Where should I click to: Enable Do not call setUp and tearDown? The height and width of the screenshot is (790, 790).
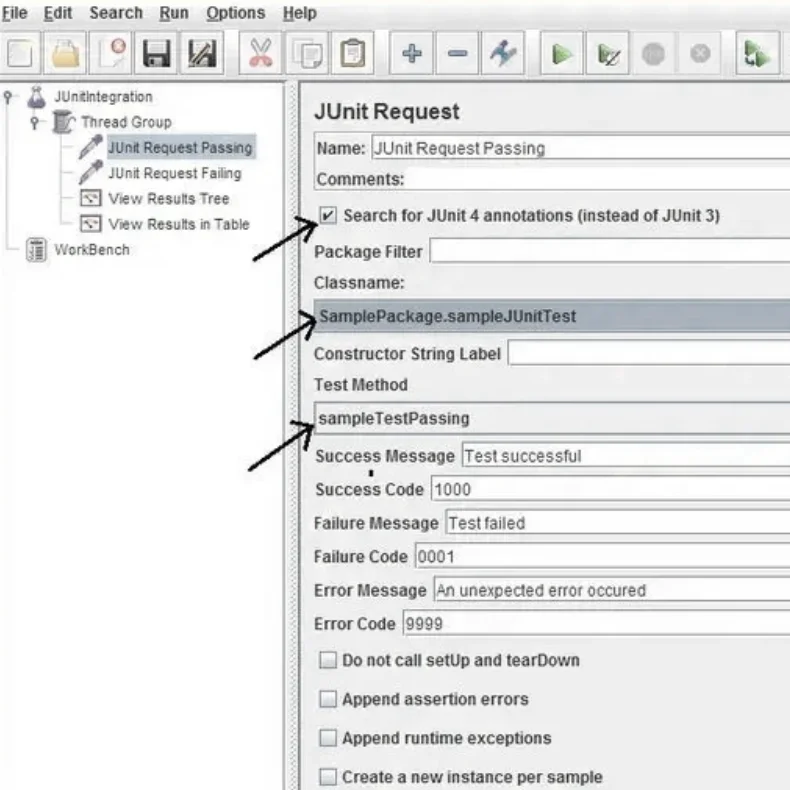point(327,660)
